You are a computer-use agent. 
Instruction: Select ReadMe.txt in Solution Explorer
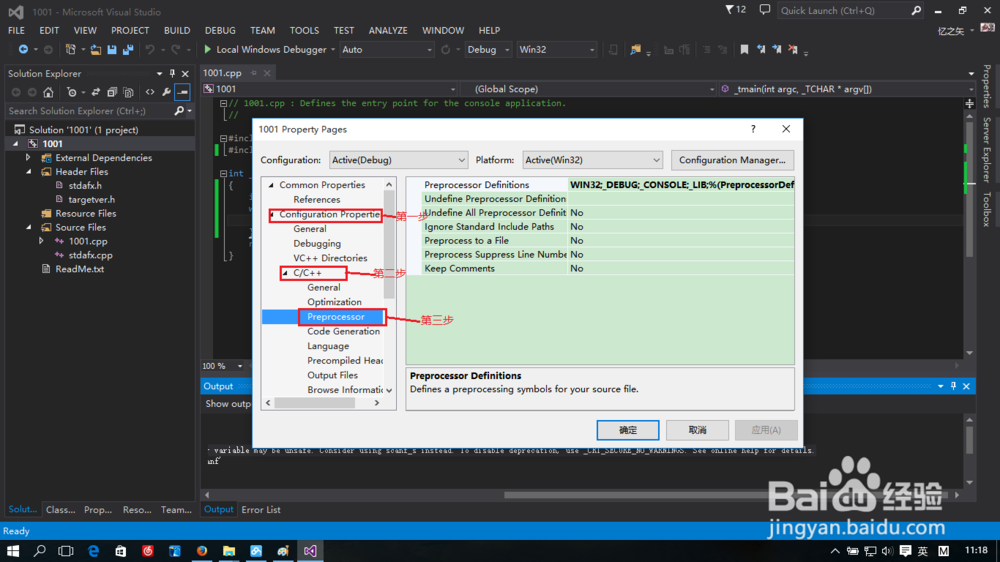[80, 269]
